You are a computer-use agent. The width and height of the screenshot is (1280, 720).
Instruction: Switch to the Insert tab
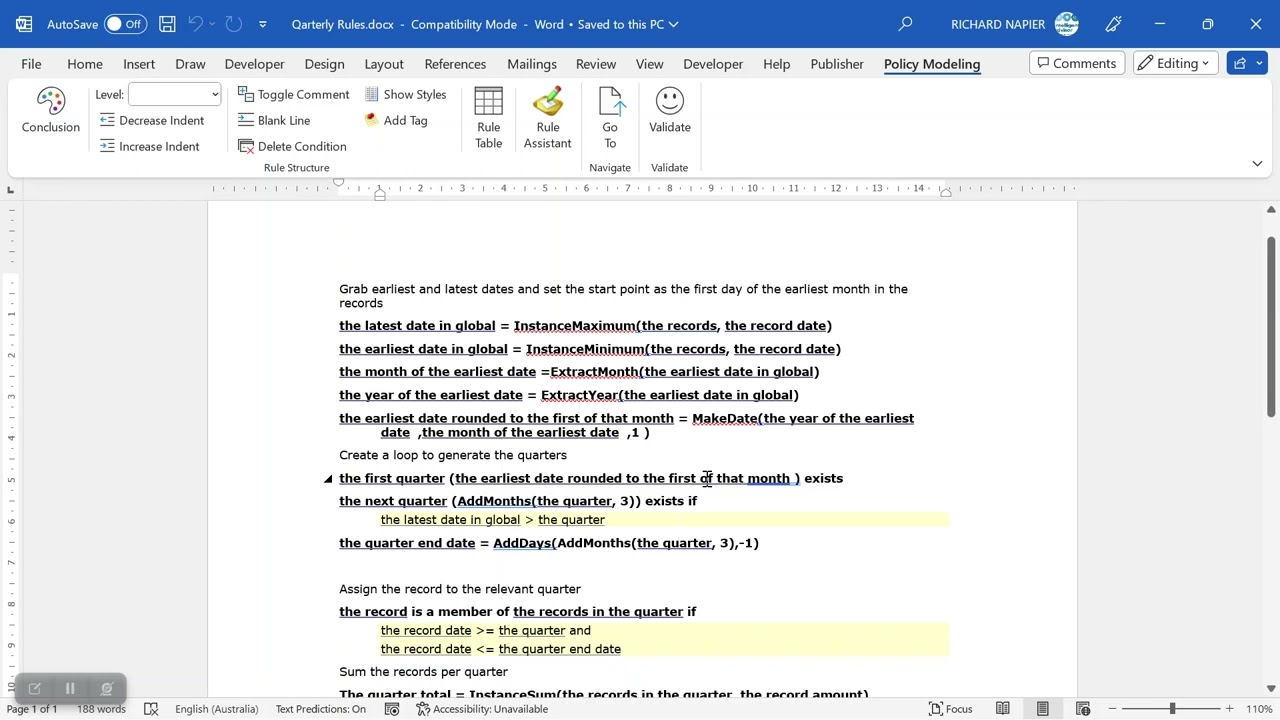(139, 64)
